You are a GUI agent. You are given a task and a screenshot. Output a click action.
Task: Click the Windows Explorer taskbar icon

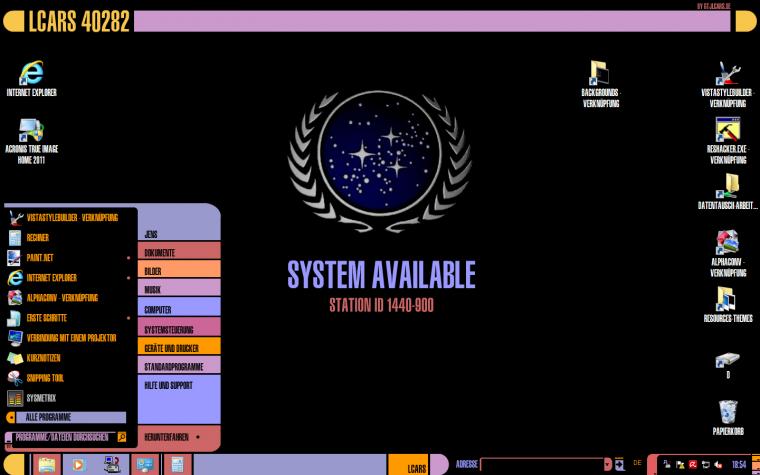[47, 465]
